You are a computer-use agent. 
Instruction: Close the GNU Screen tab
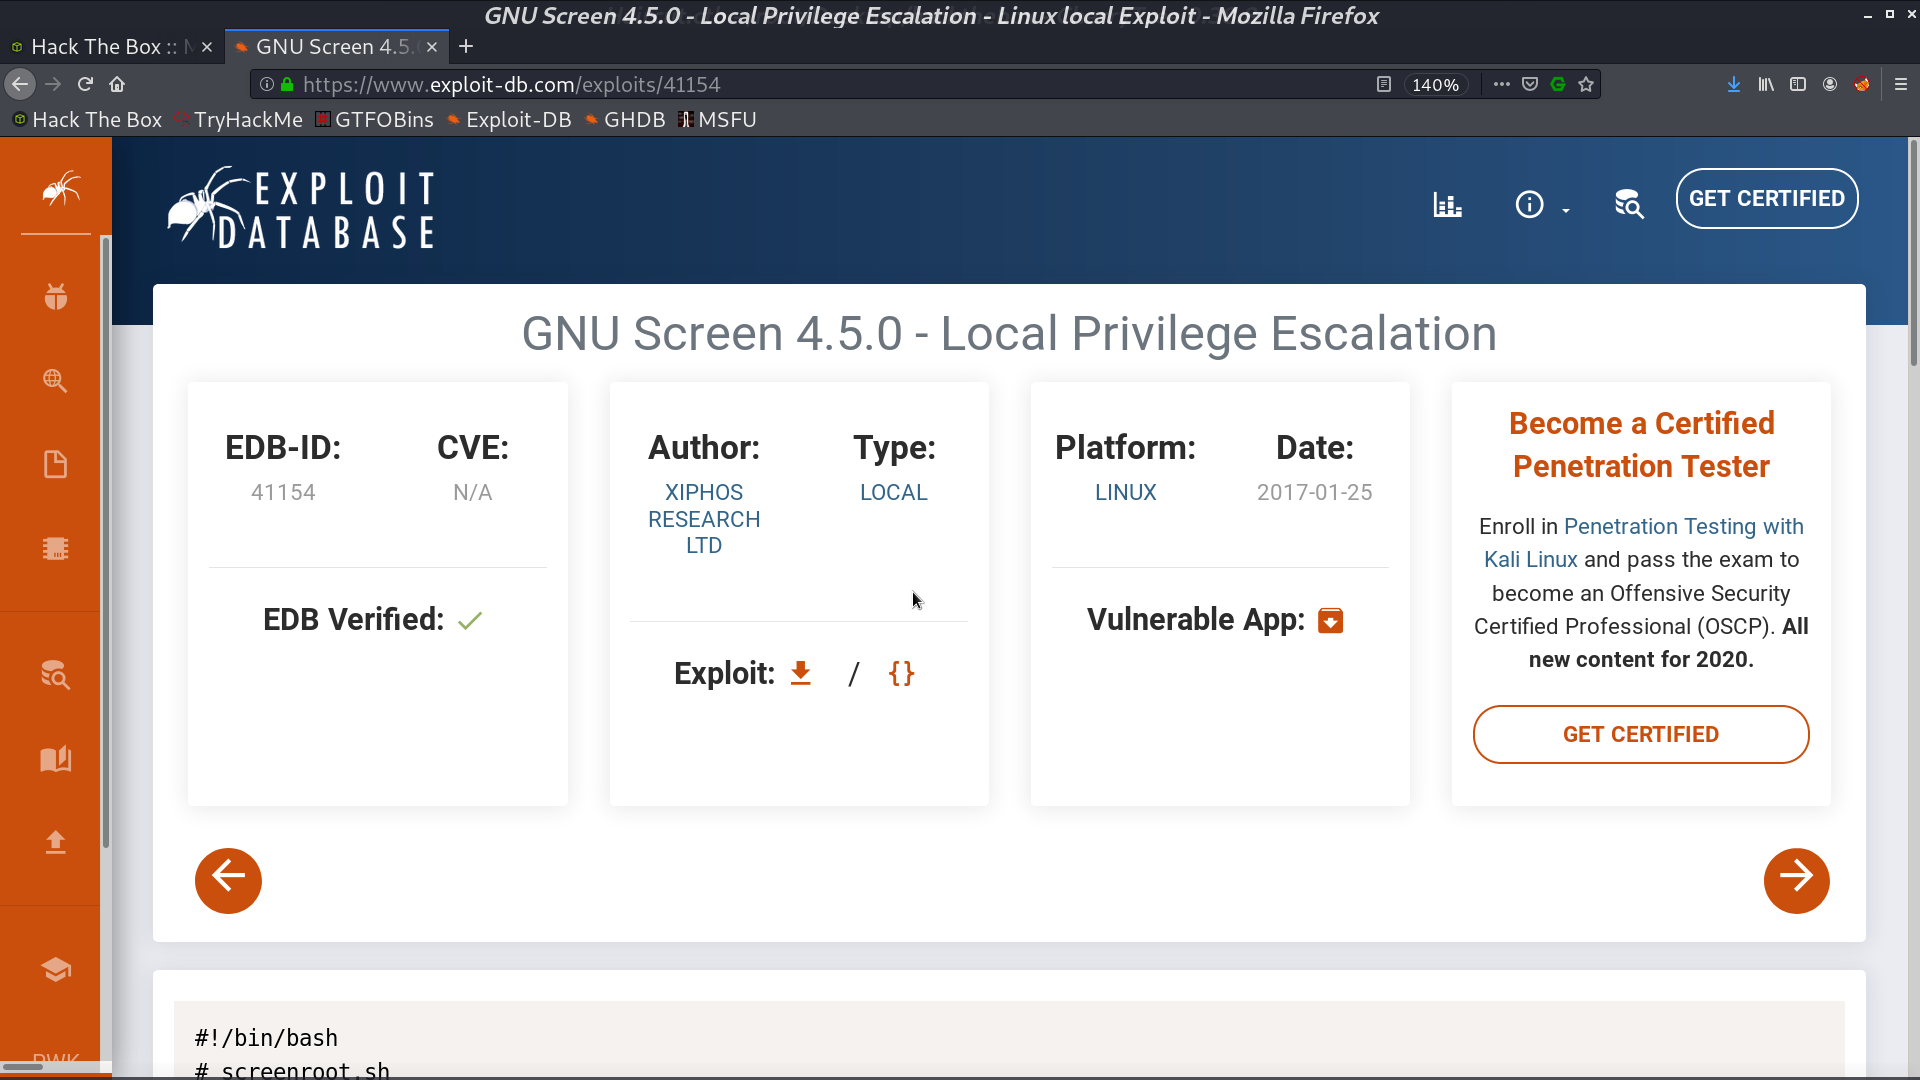(x=432, y=47)
